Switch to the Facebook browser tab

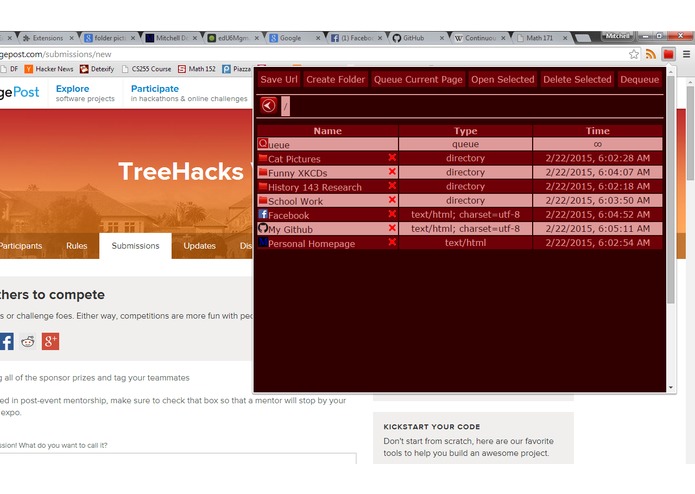click(356, 38)
